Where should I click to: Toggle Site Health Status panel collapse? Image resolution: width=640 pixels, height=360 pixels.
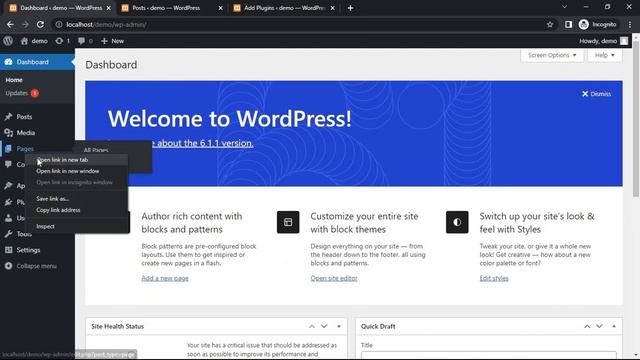tap(339, 326)
